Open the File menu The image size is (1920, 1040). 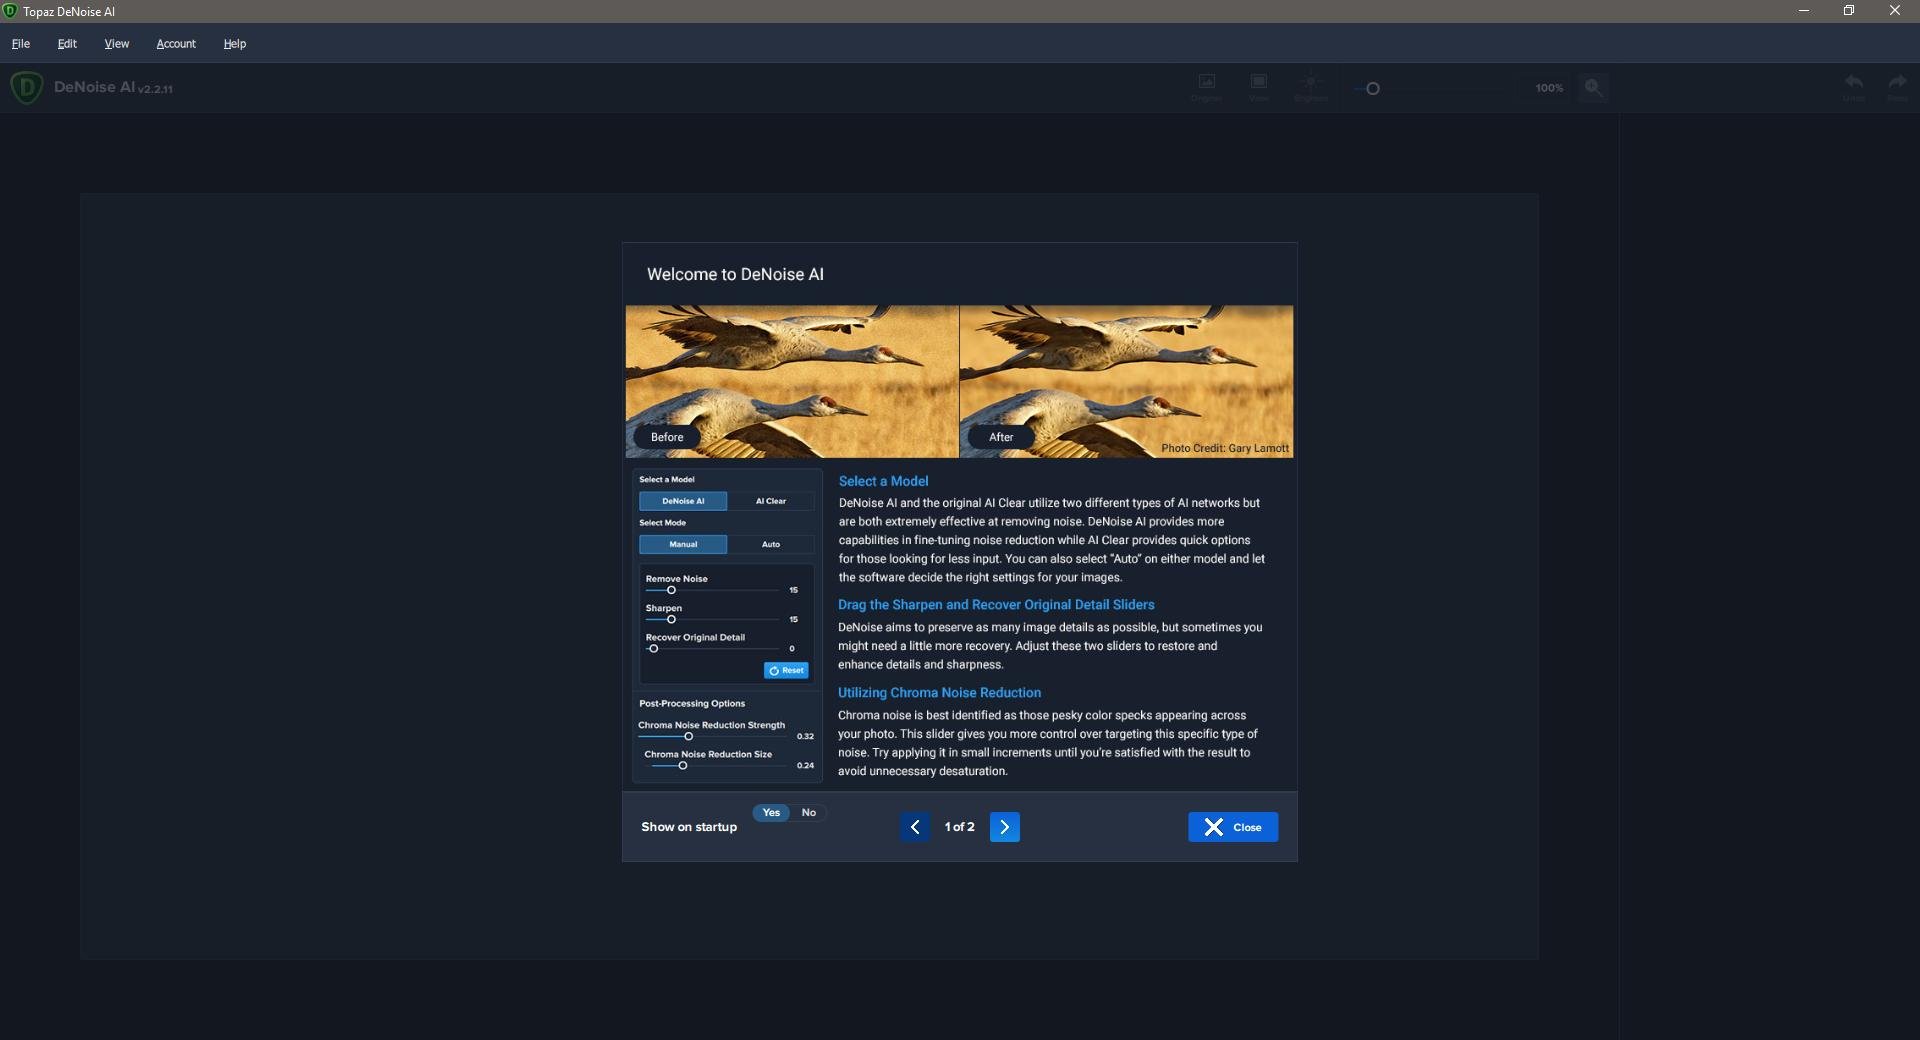click(x=21, y=44)
